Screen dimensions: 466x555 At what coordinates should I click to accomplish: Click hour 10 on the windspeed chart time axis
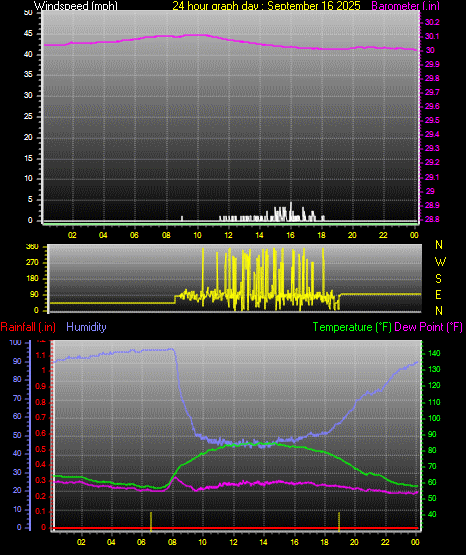197,235
